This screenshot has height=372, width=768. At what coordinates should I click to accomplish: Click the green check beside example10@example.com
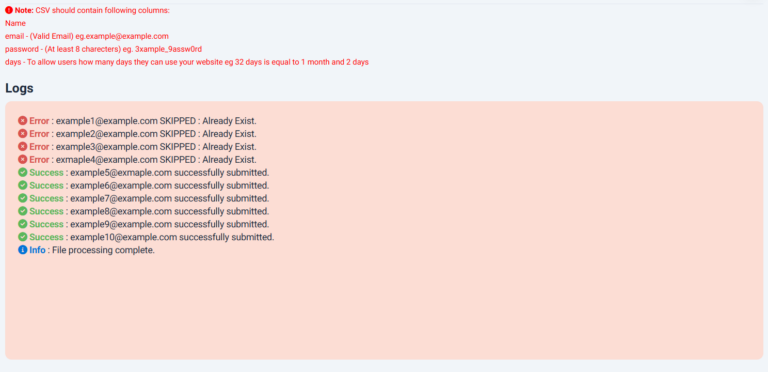click(x=23, y=237)
